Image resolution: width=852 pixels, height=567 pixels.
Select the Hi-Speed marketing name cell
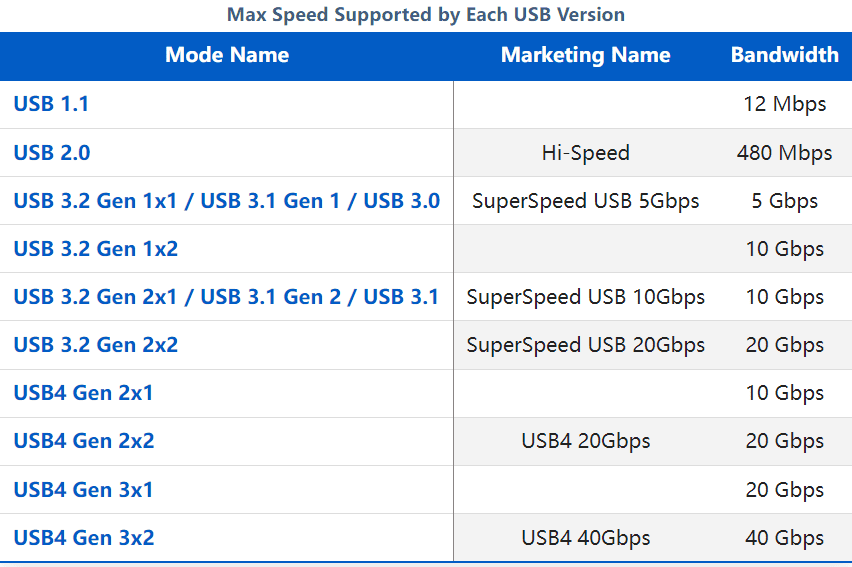pyautogui.click(x=585, y=153)
